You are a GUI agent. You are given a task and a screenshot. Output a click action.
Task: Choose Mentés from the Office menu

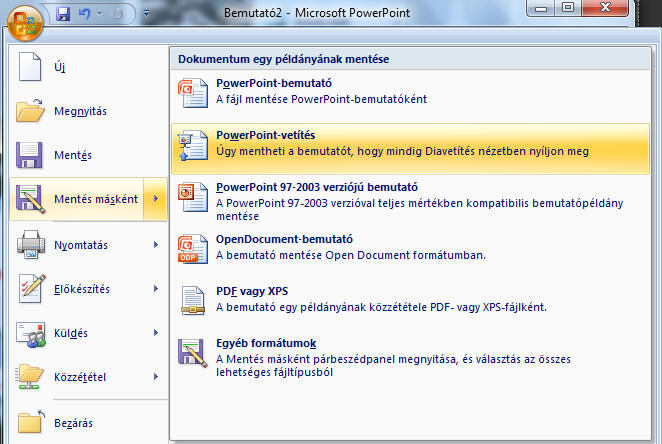coord(73,155)
